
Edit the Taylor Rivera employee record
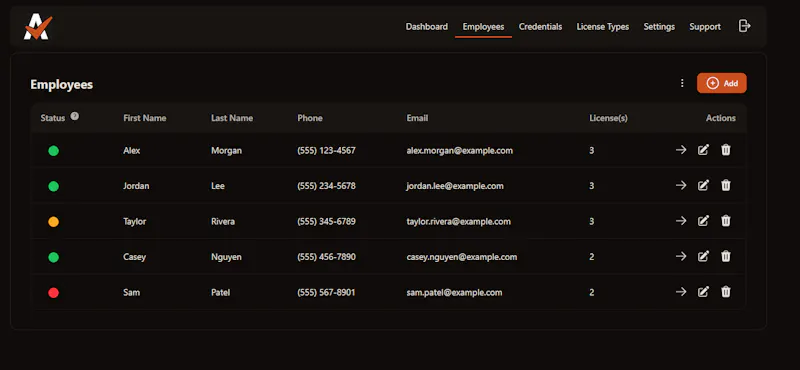click(x=703, y=221)
